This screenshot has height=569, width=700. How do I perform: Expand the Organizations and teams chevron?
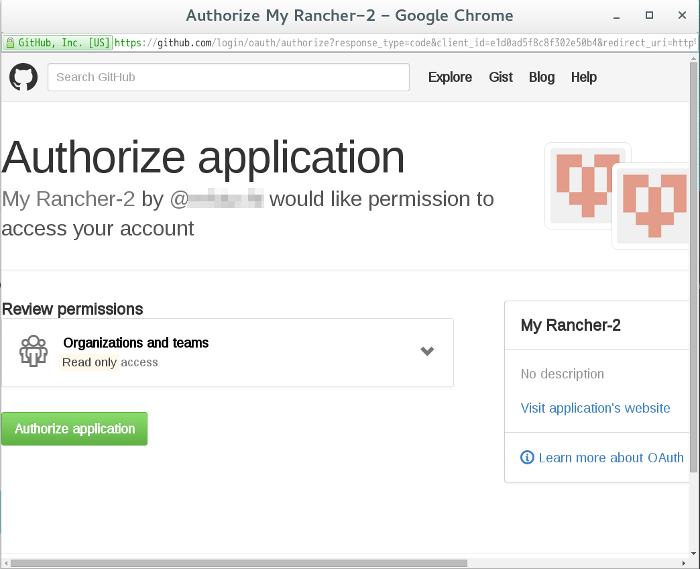(x=427, y=351)
